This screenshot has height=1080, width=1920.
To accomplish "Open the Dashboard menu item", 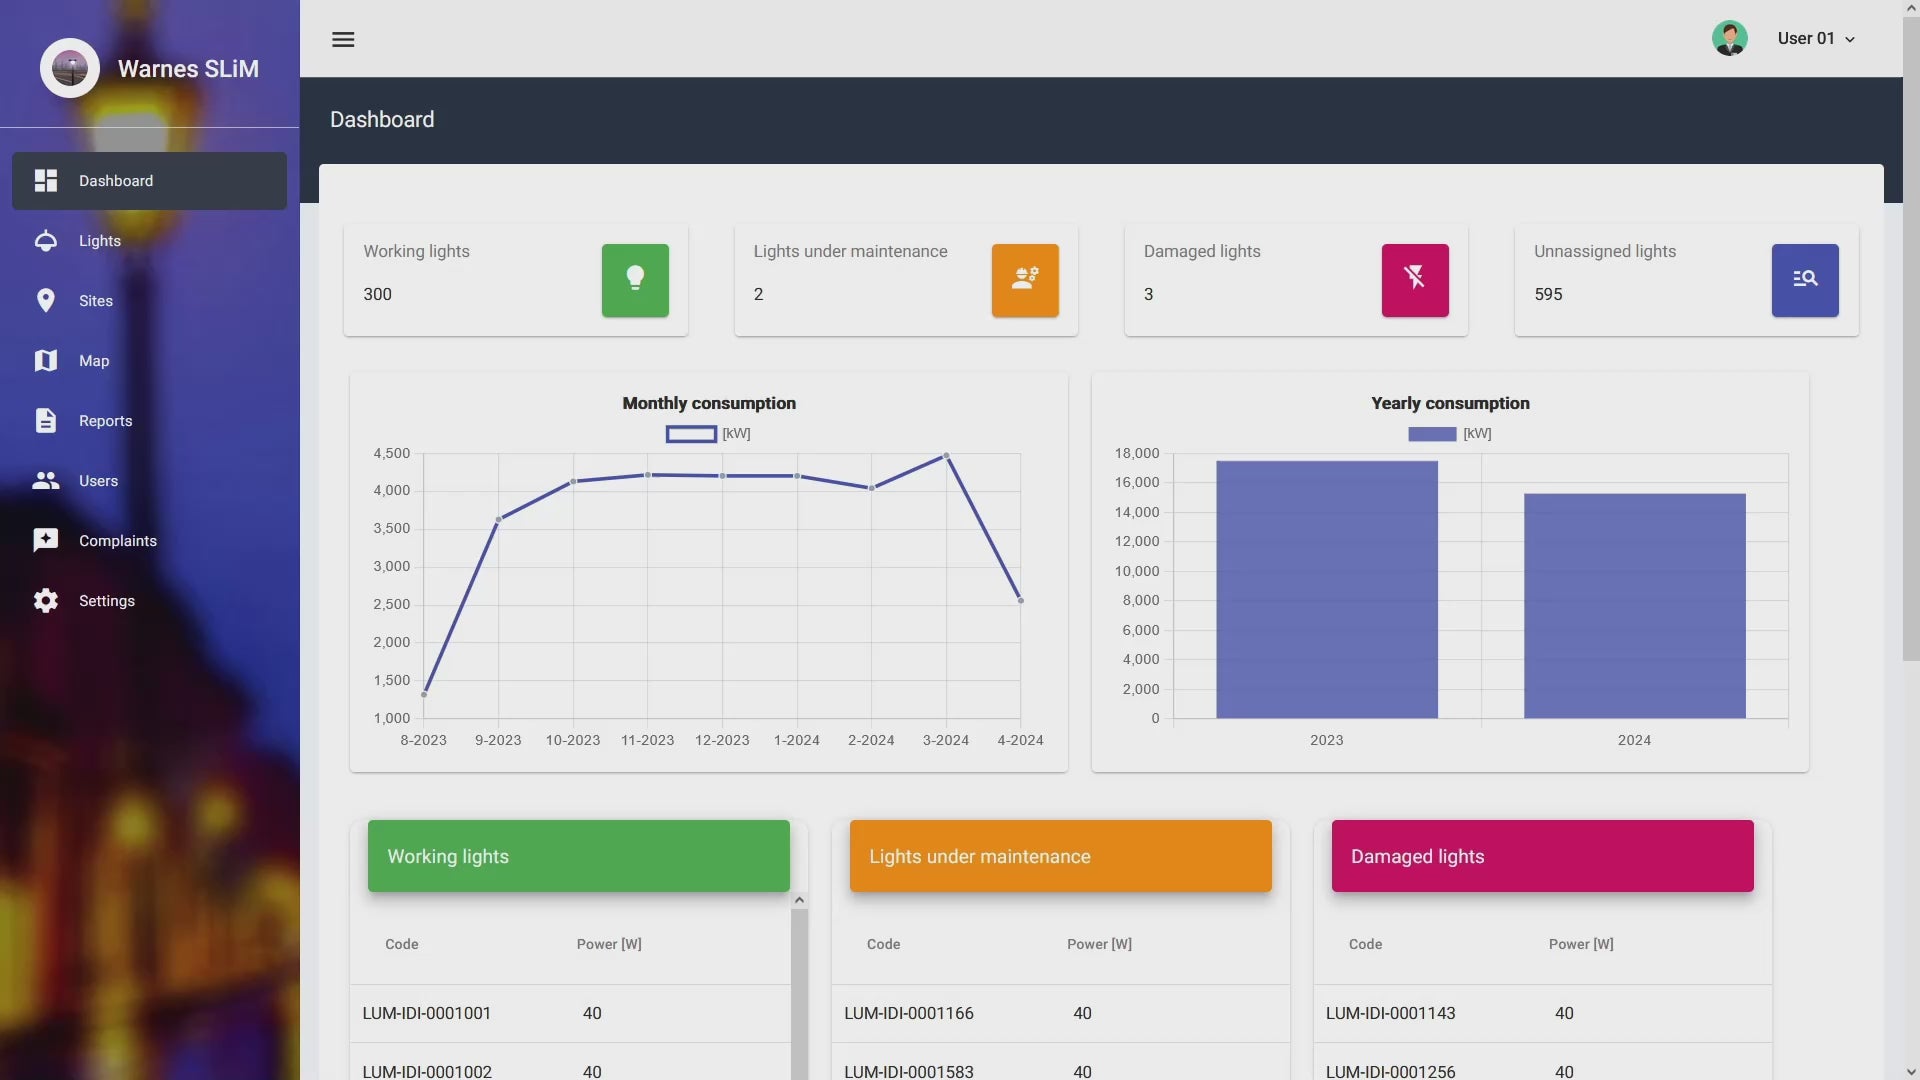I will point(149,181).
